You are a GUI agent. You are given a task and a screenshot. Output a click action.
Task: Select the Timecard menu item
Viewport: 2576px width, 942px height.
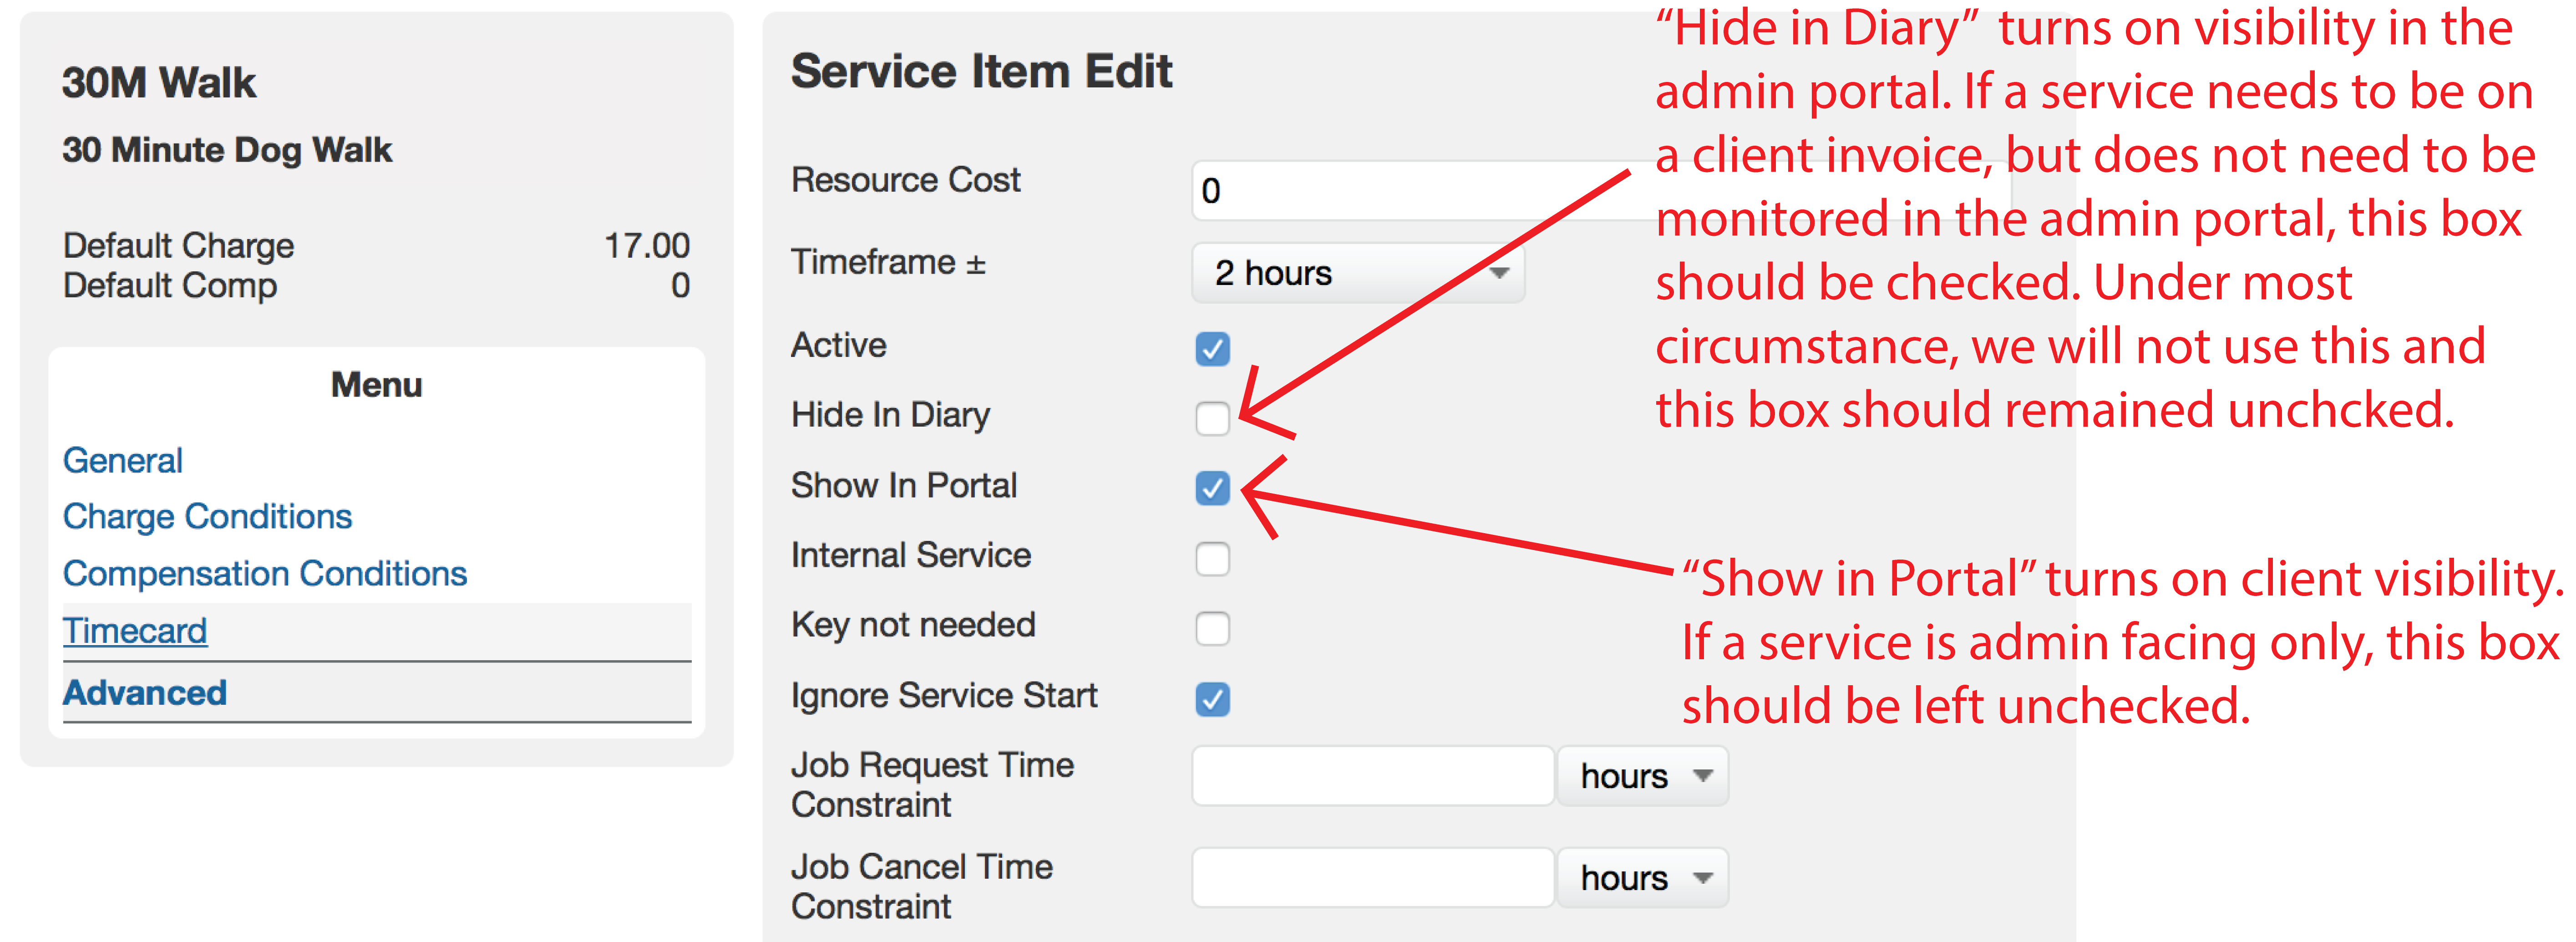pyautogui.click(x=135, y=631)
